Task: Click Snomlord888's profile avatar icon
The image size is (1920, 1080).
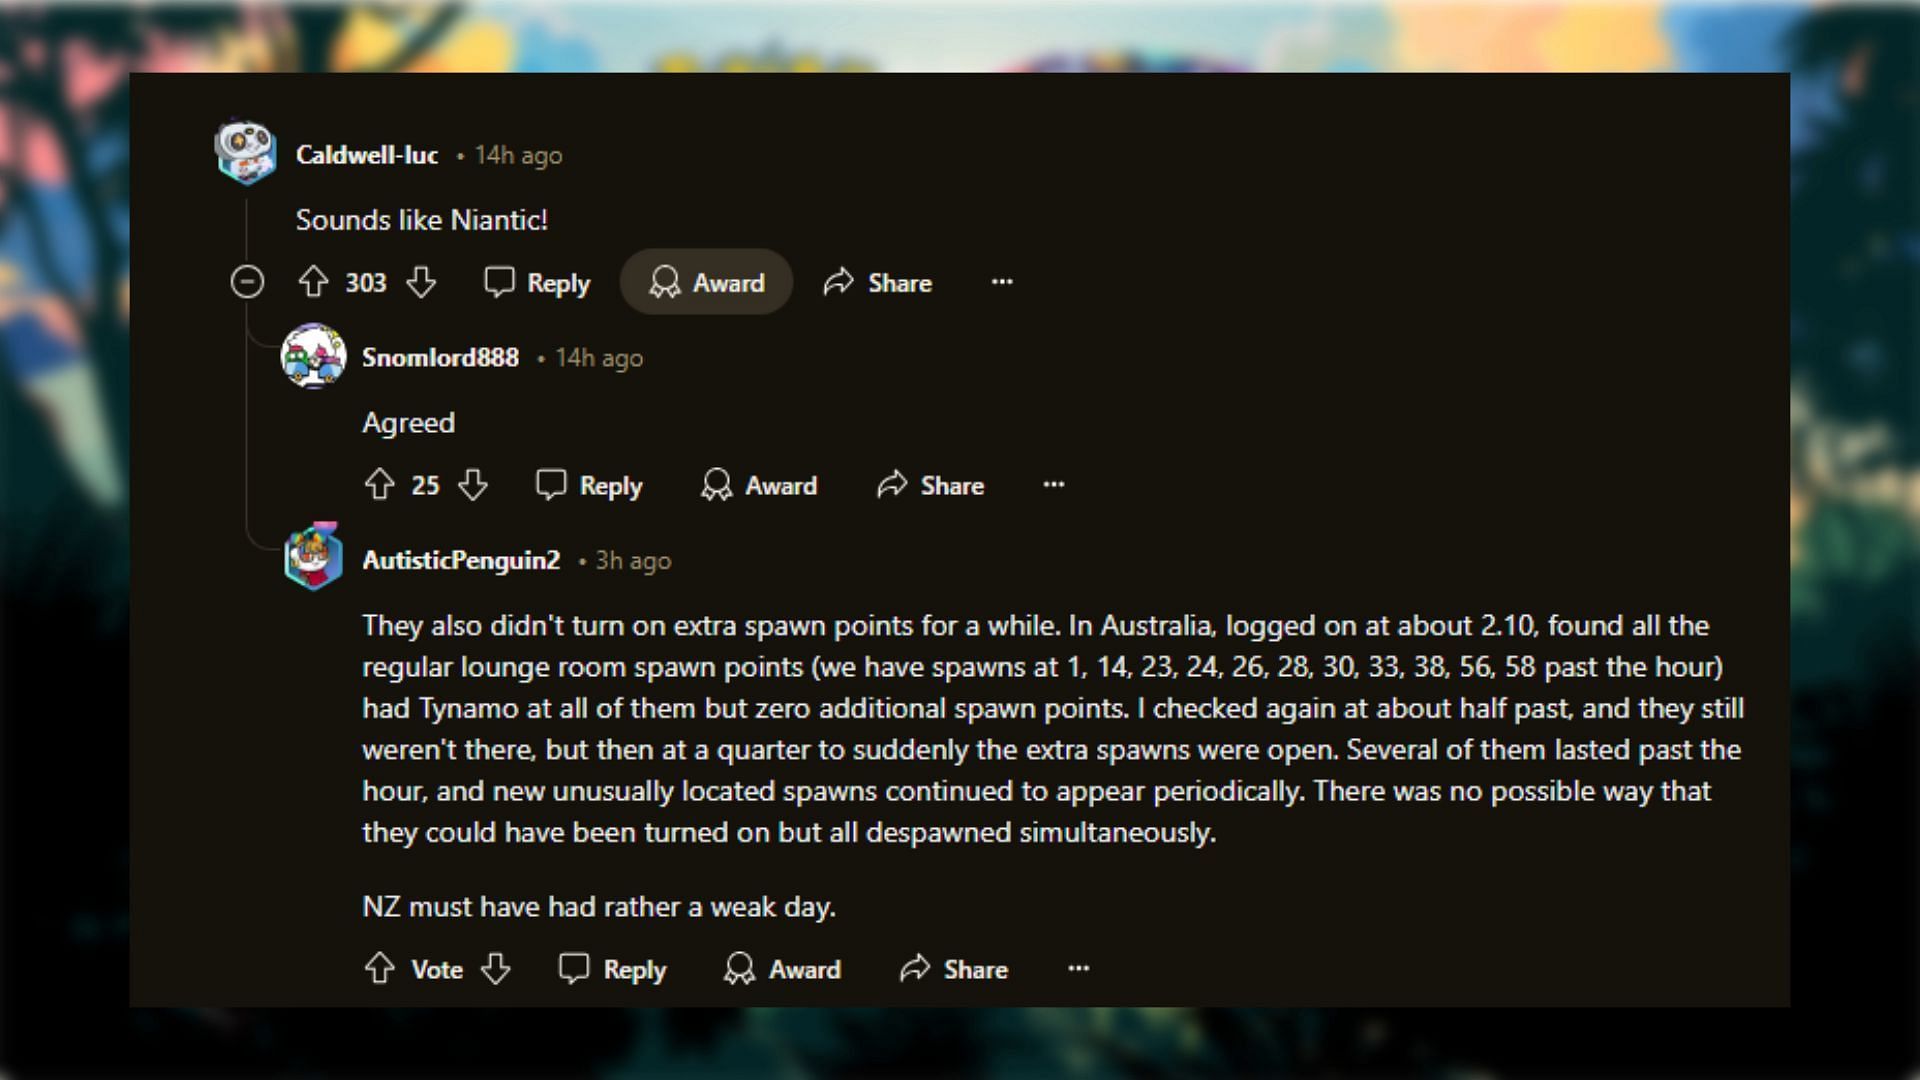Action: click(x=313, y=357)
